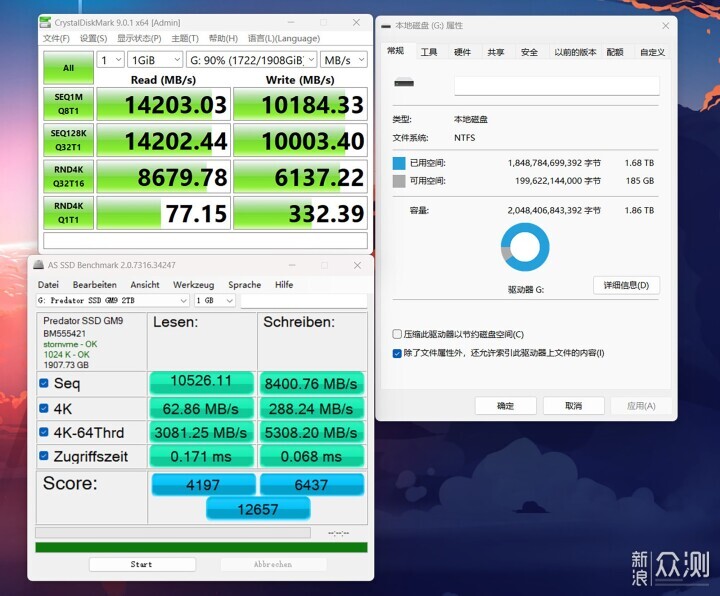Run the RND4K Q32T16 test
The image size is (720, 596).
point(68,176)
